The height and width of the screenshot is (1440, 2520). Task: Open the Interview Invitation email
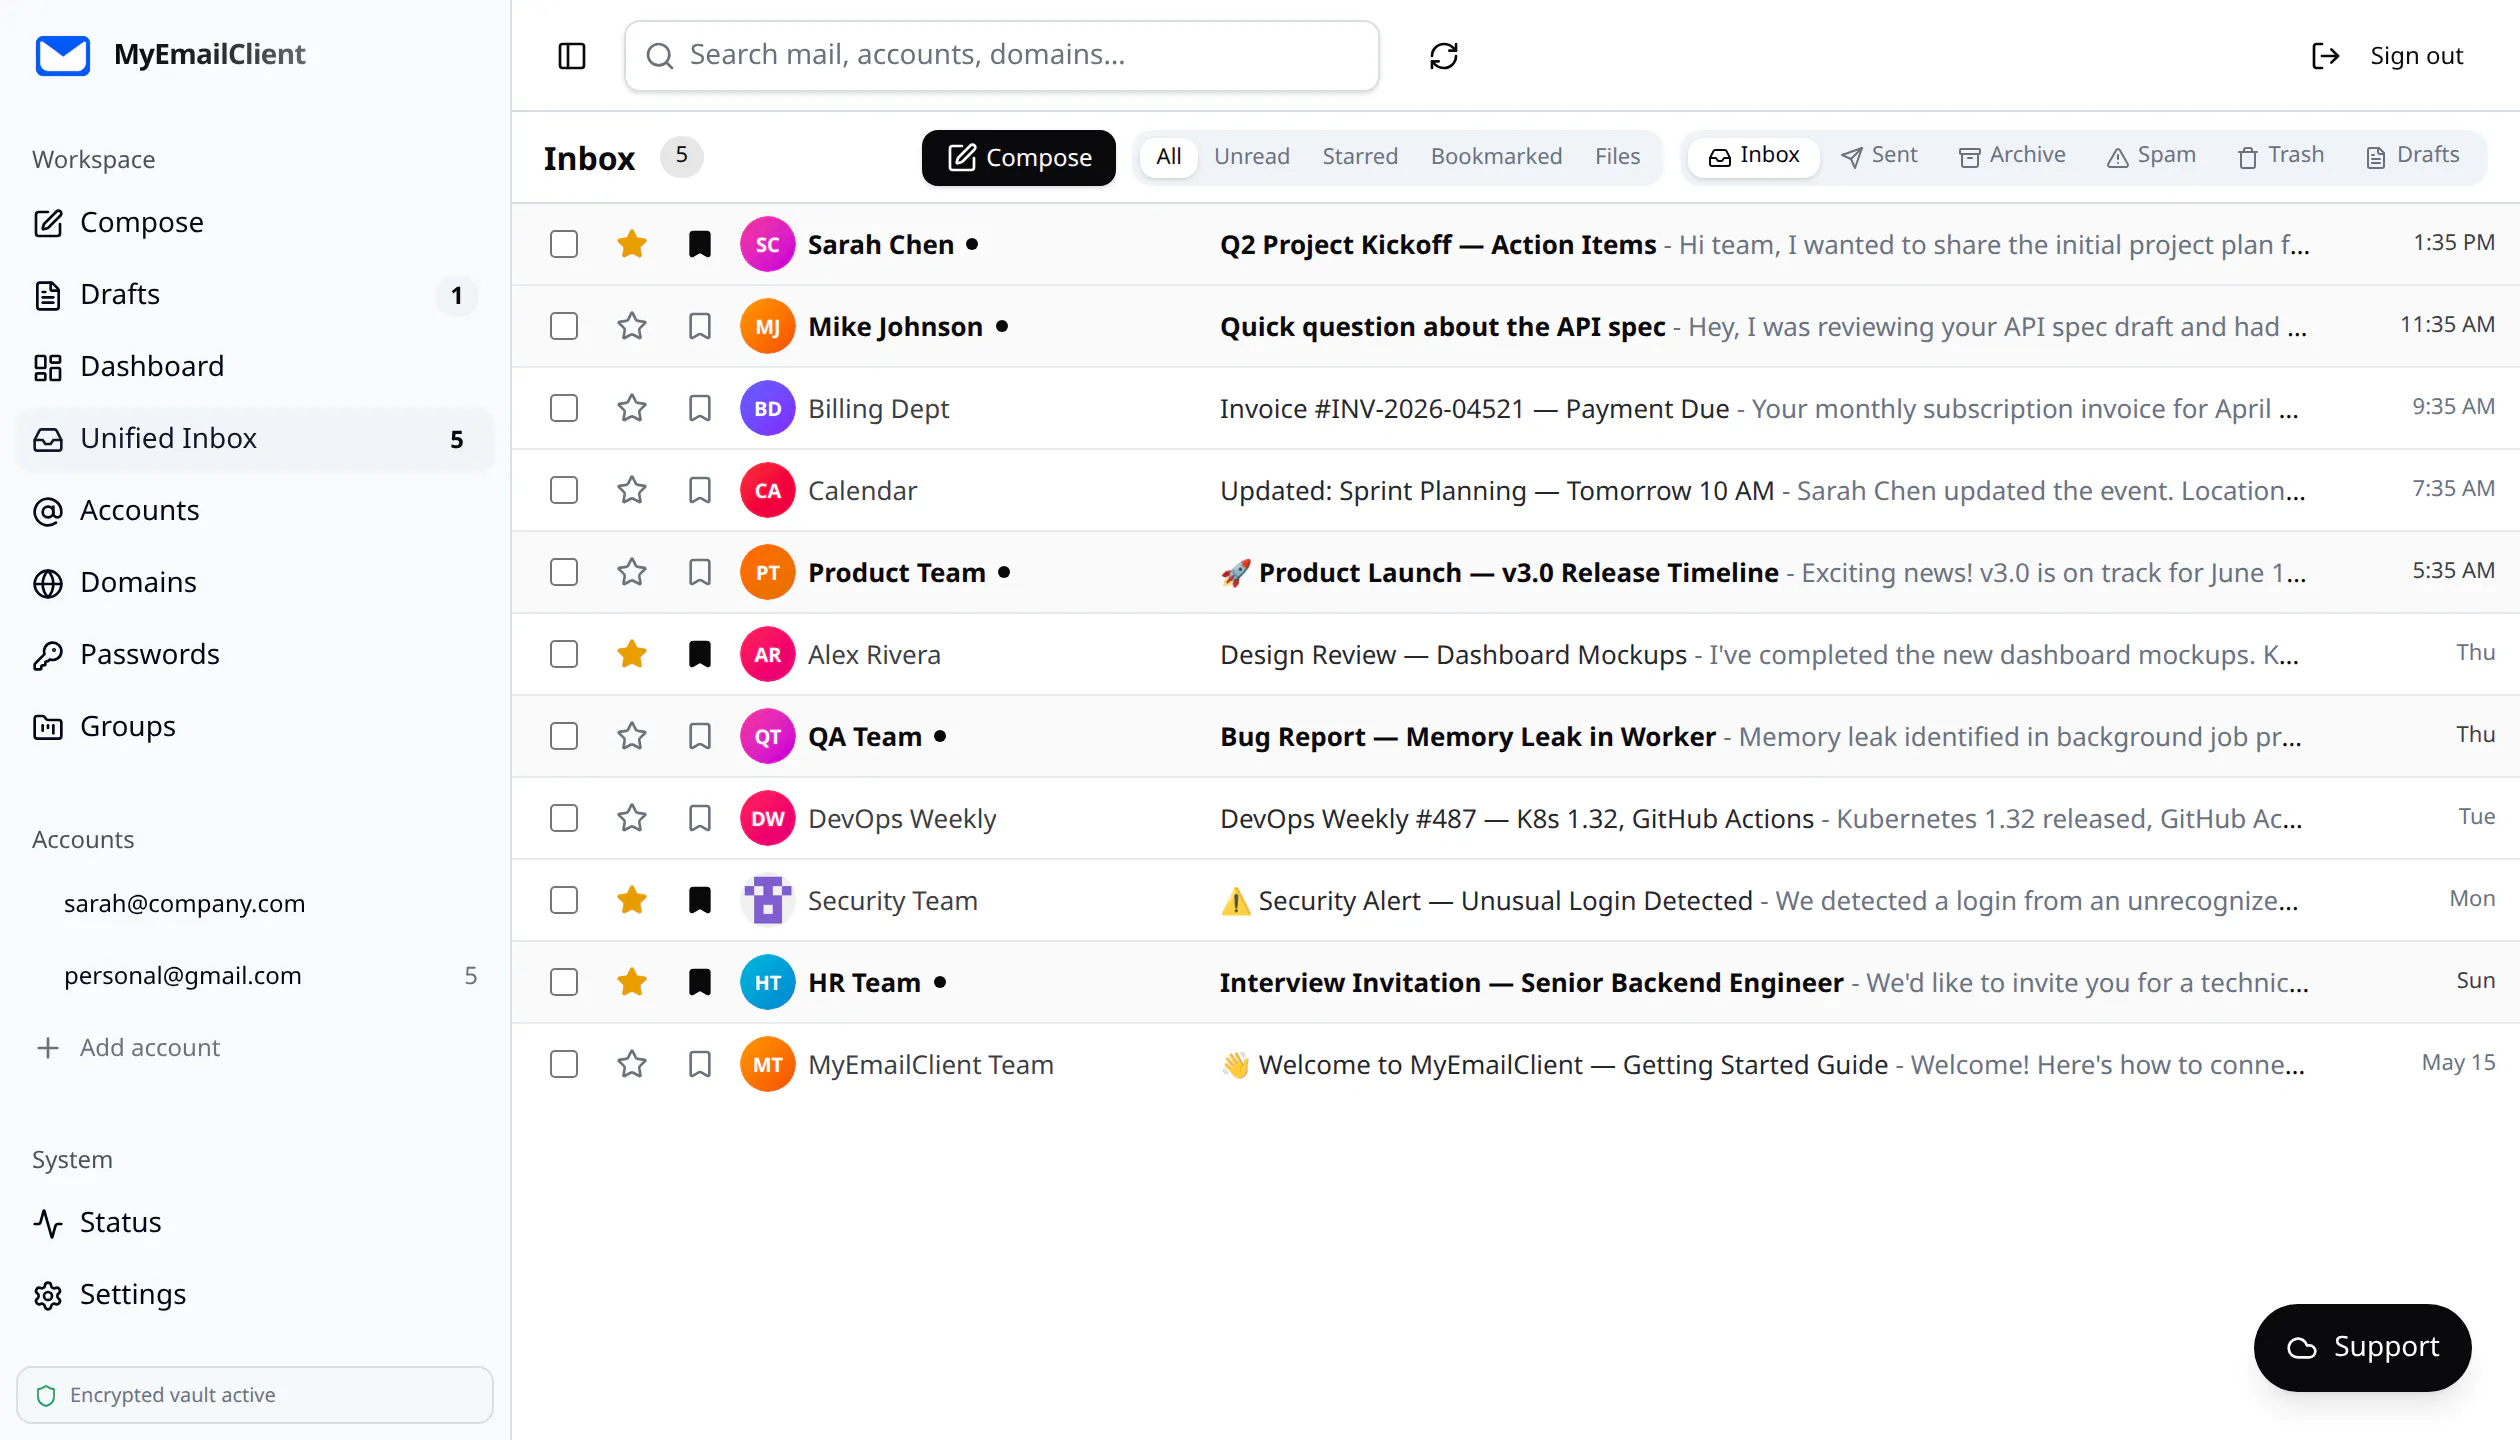coord(1515,982)
